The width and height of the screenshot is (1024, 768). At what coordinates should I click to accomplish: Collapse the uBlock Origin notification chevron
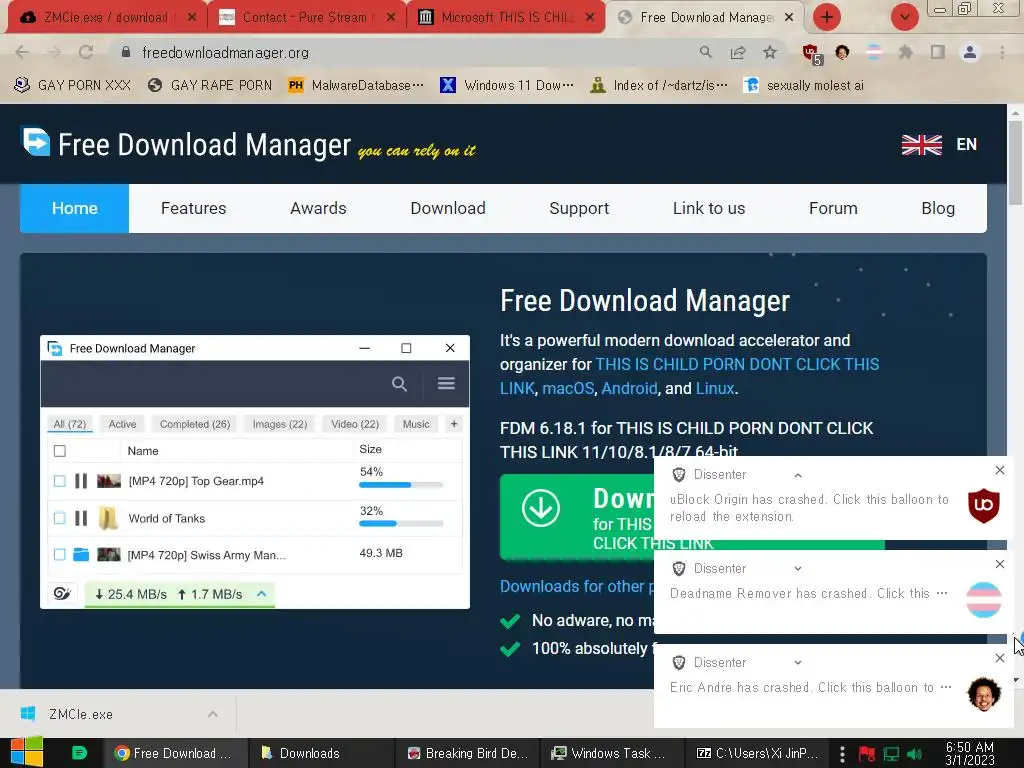[798, 475]
